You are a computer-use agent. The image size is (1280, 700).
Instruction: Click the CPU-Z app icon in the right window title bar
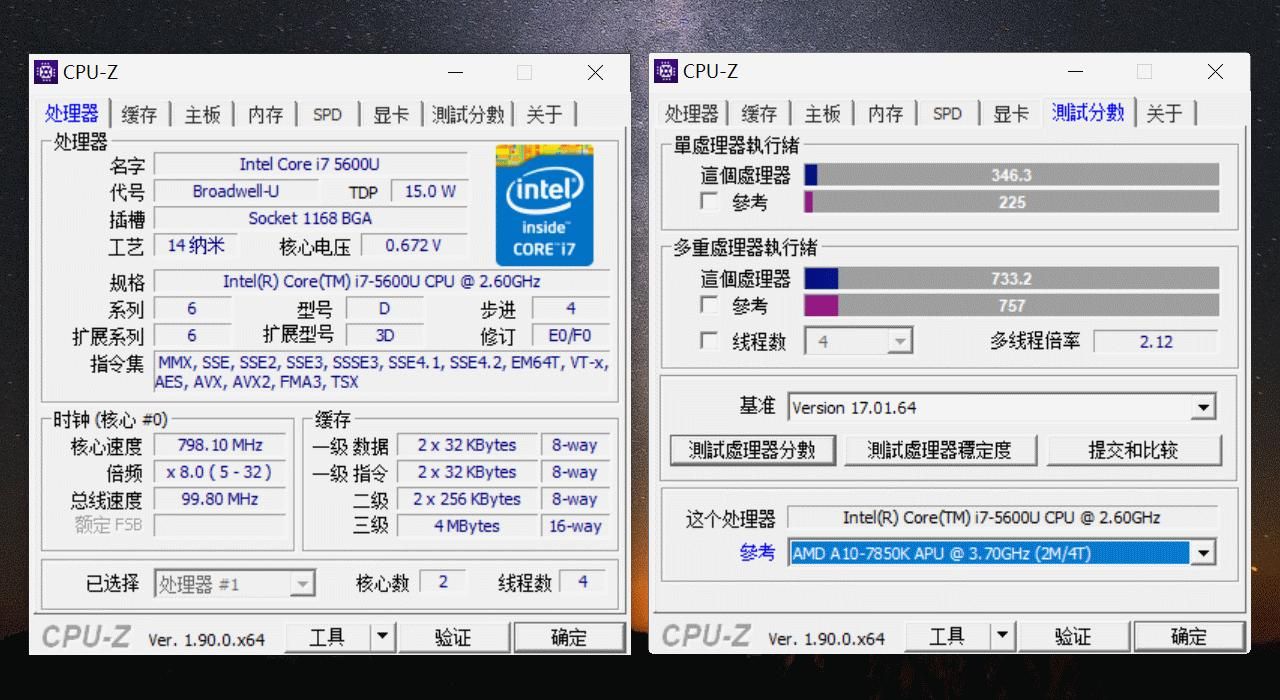tap(666, 71)
